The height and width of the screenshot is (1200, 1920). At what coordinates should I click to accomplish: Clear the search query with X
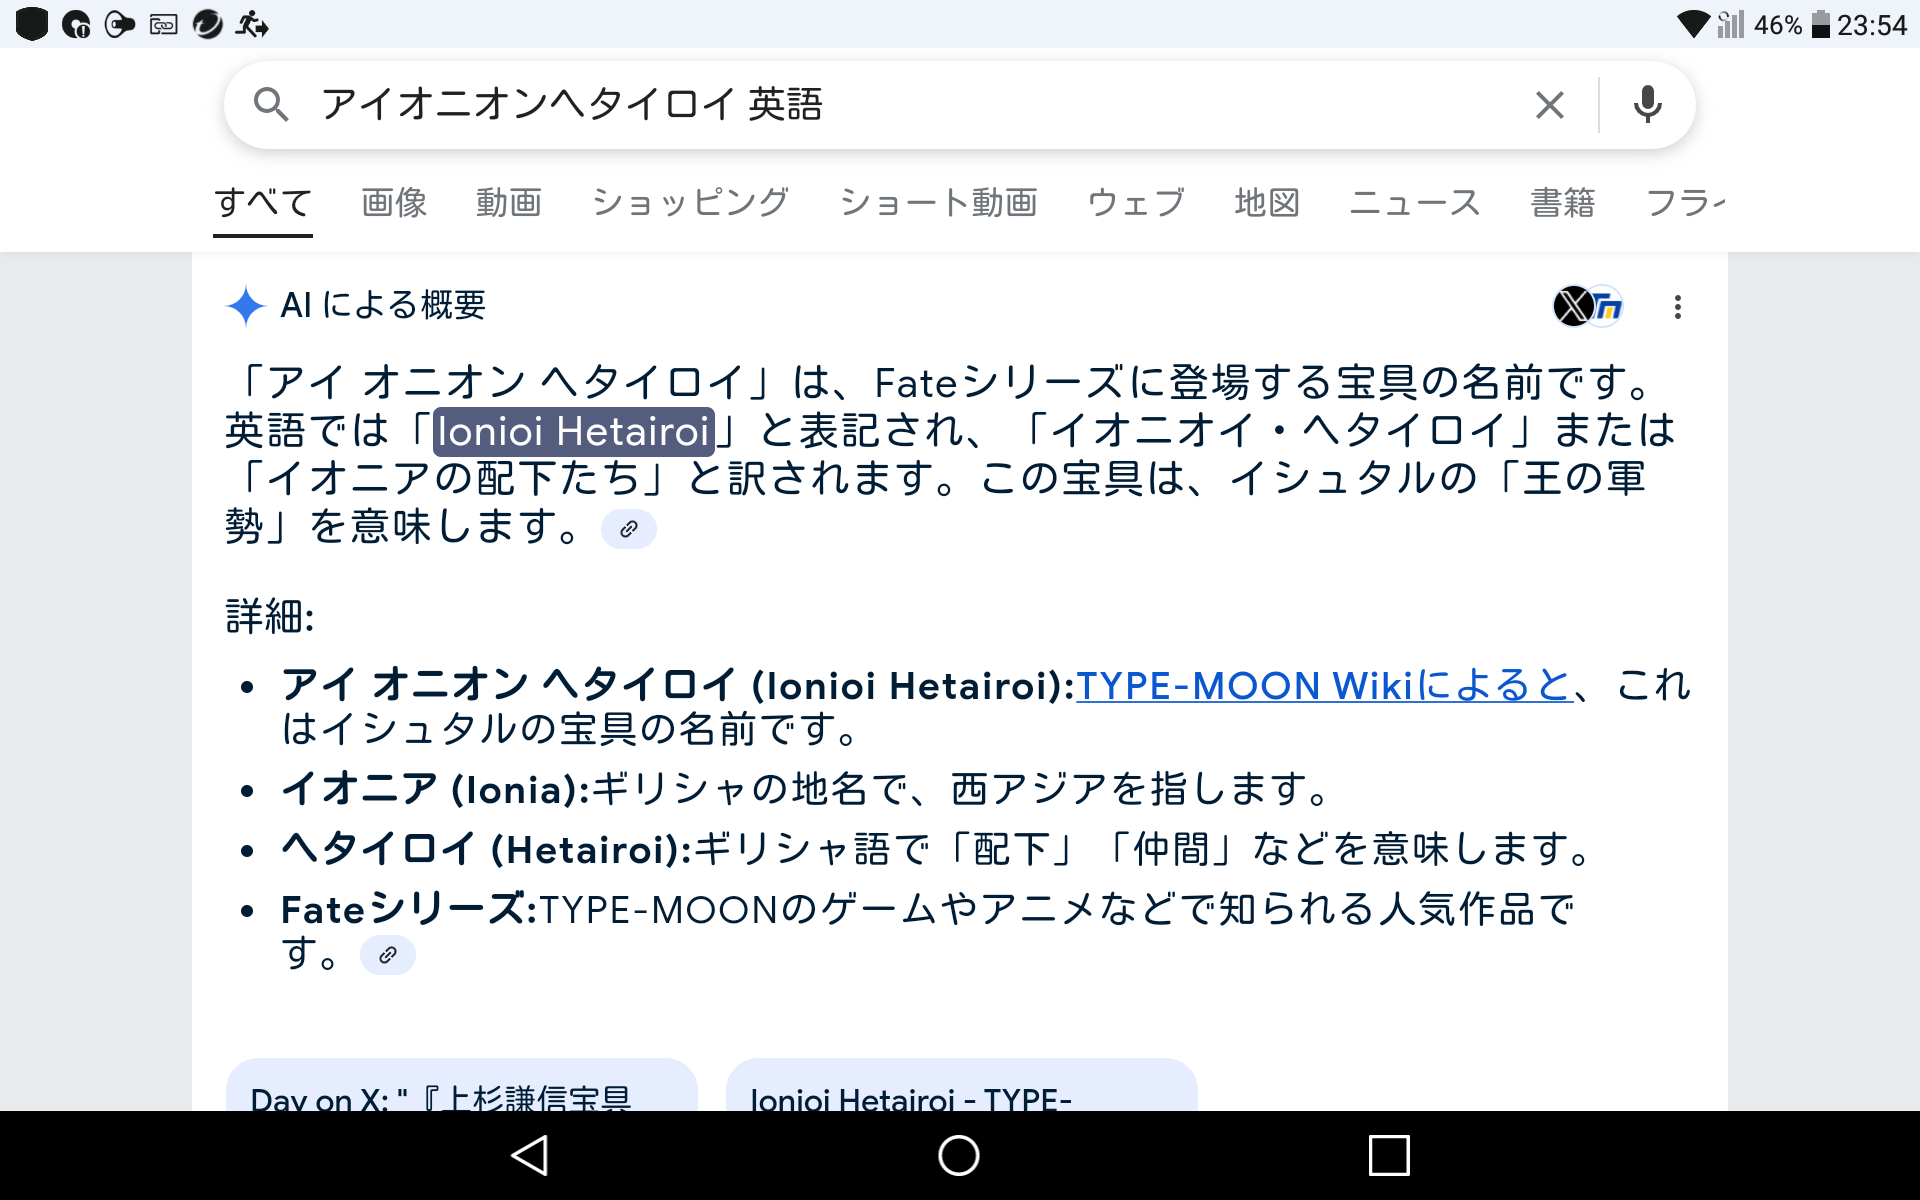1549,104
